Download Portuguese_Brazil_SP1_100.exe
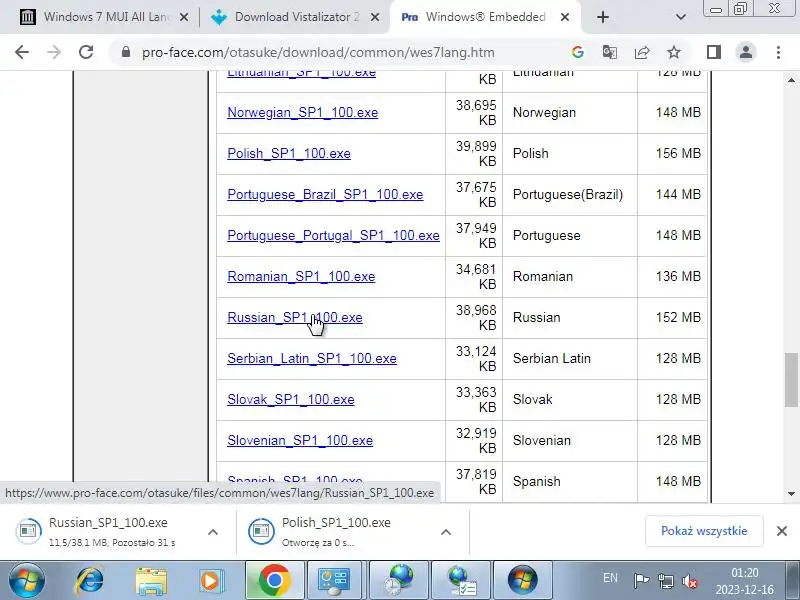The height and width of the screenshot is (600, 800). 325,194
